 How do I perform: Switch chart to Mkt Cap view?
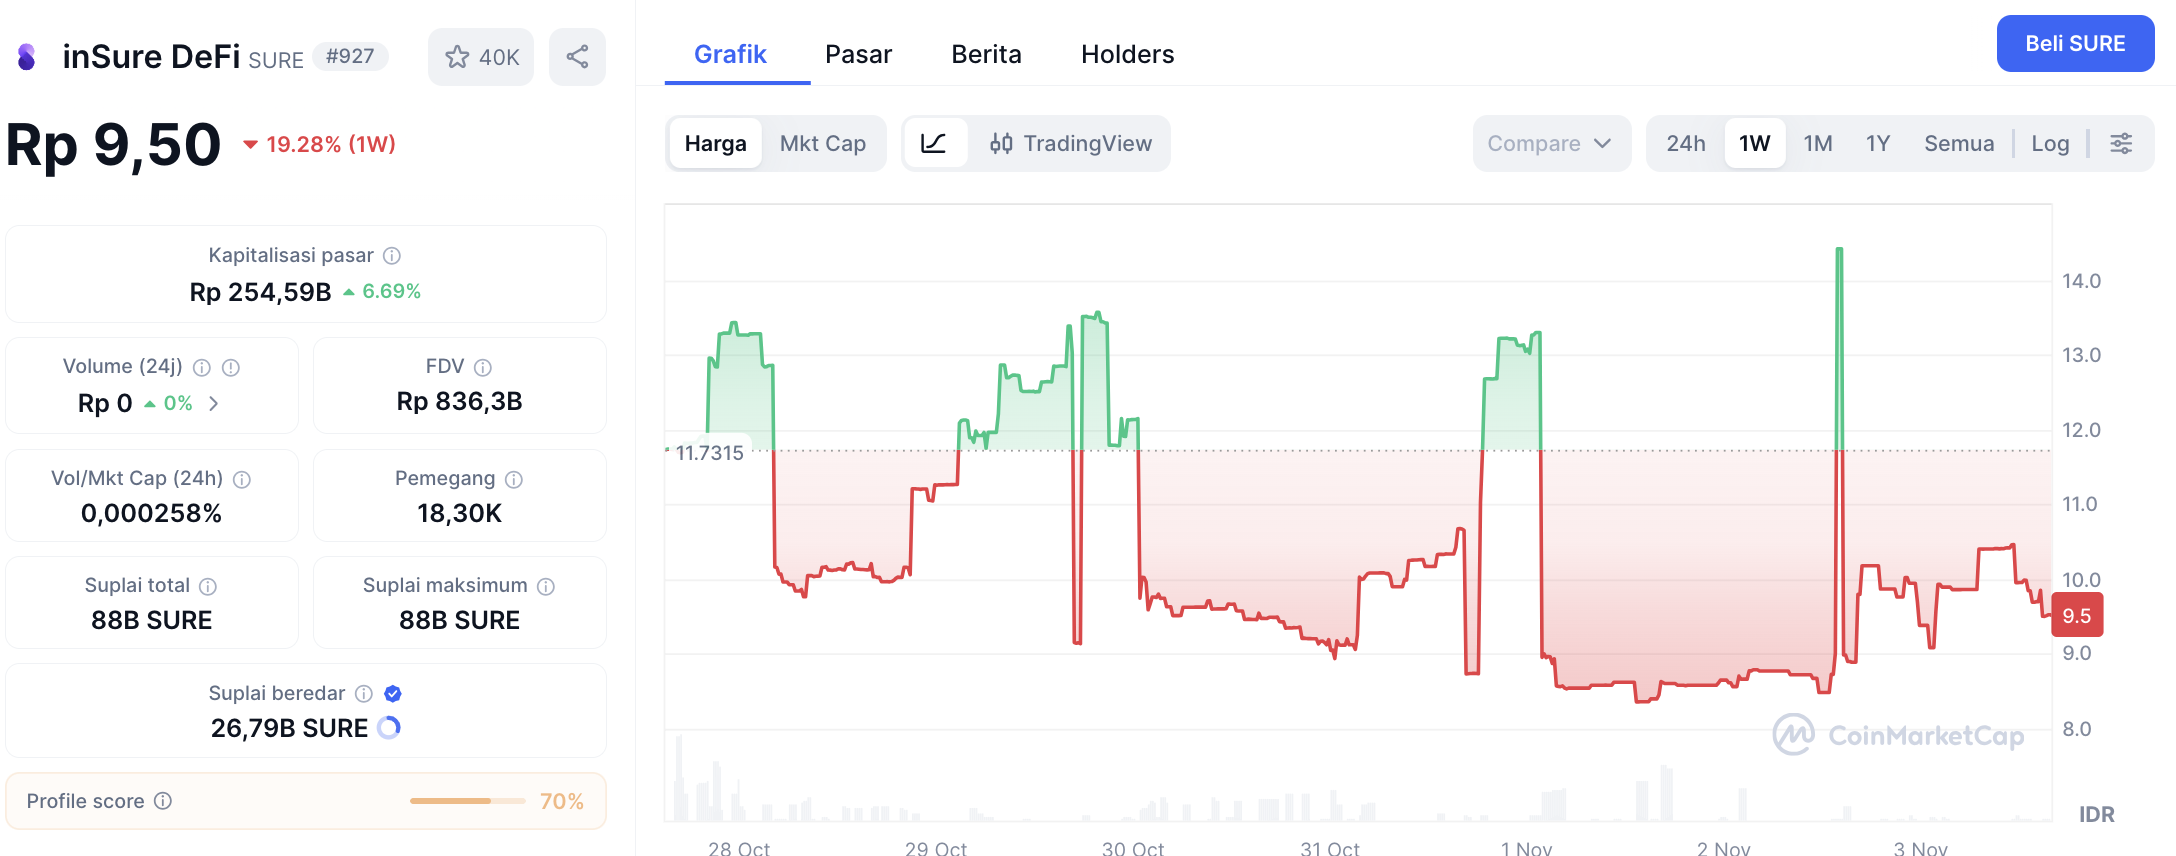pos(822,143)
